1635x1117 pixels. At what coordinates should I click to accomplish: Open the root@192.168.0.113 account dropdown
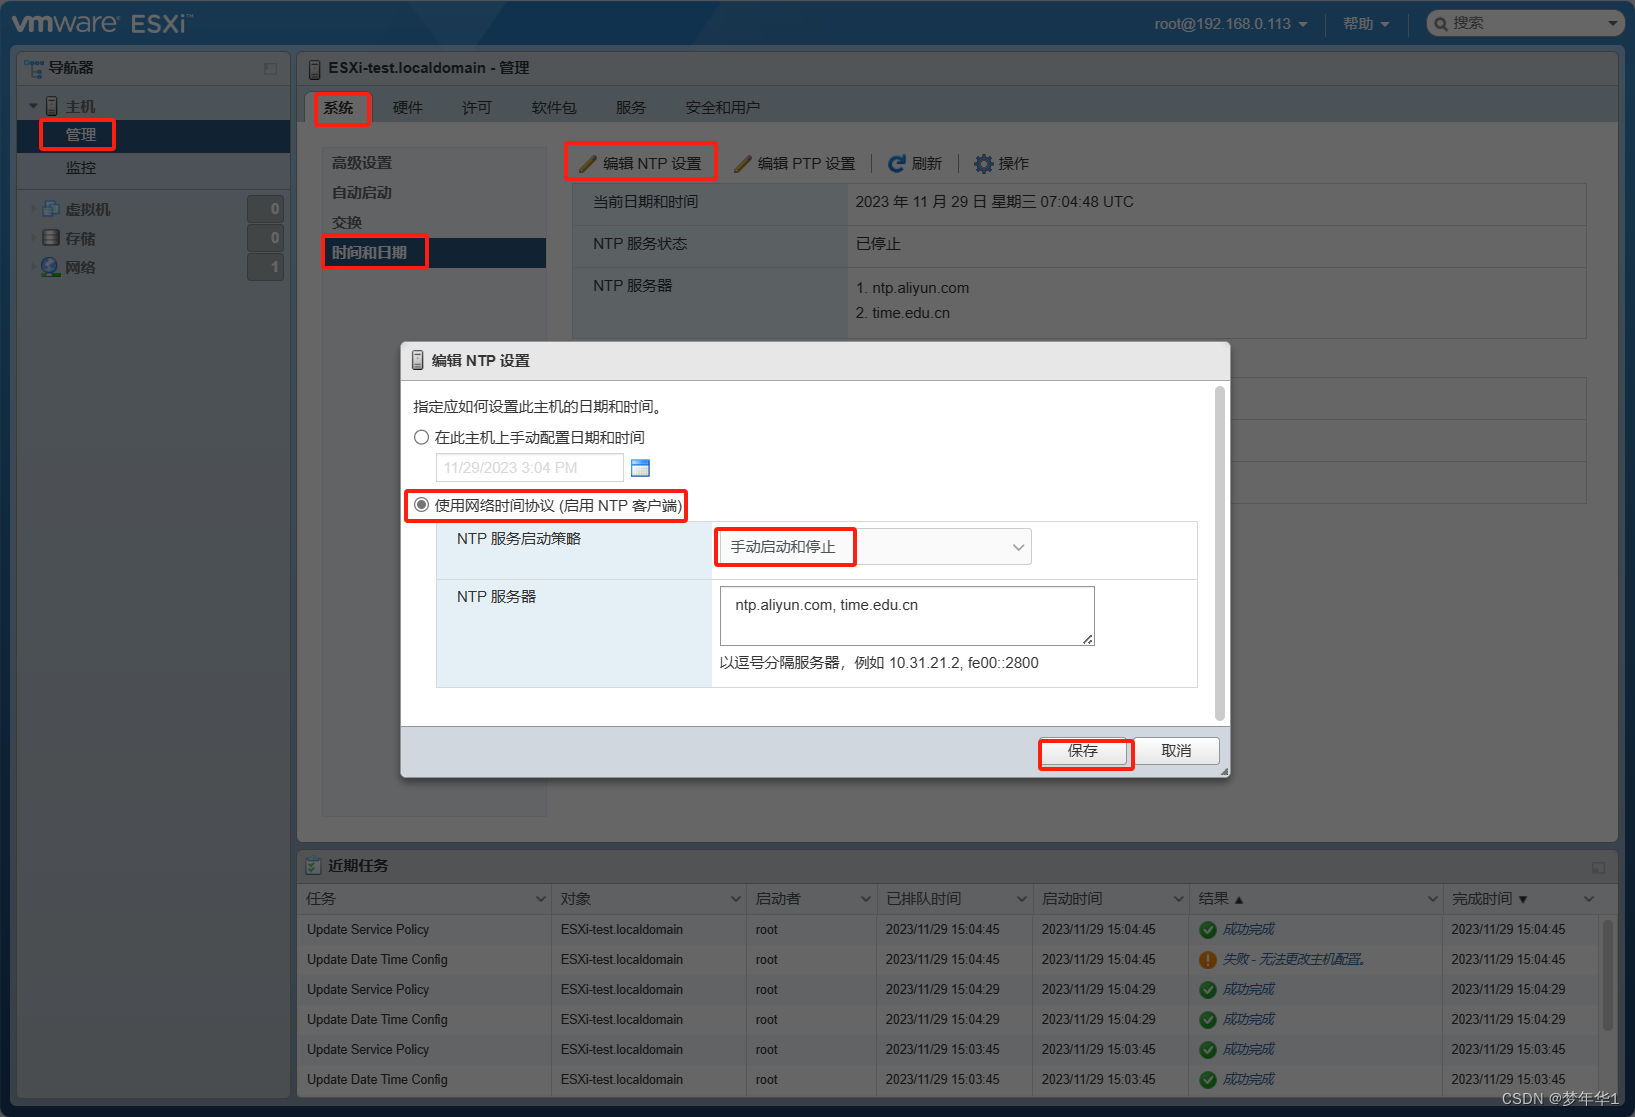[x=1230, y=22]
